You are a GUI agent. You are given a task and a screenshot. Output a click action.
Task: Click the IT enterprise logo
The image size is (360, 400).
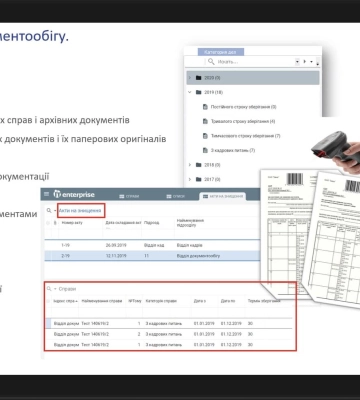click(74, 194)
